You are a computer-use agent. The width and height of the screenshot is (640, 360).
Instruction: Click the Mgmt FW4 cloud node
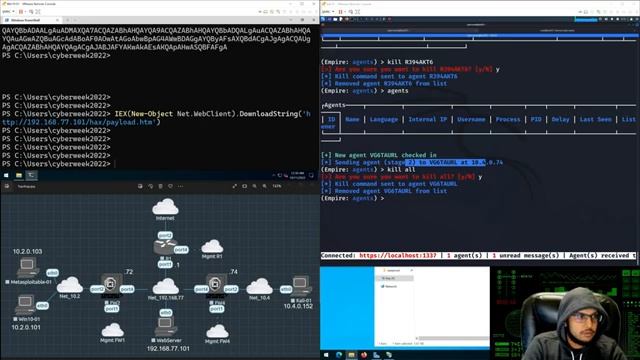pyautogui.click(x=218, y=331)
